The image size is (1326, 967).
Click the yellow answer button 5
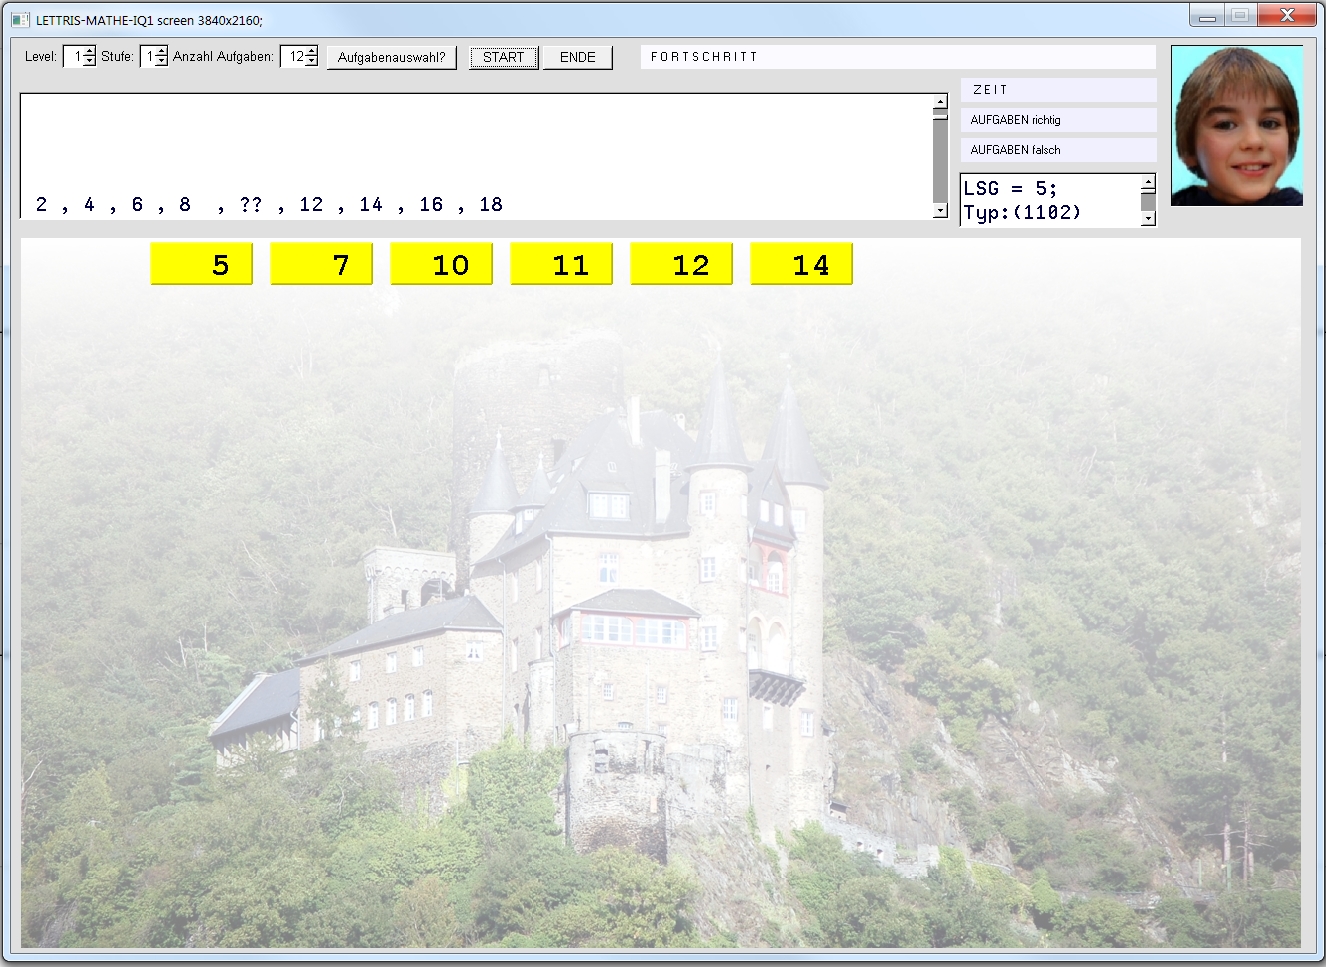[201, 264]
